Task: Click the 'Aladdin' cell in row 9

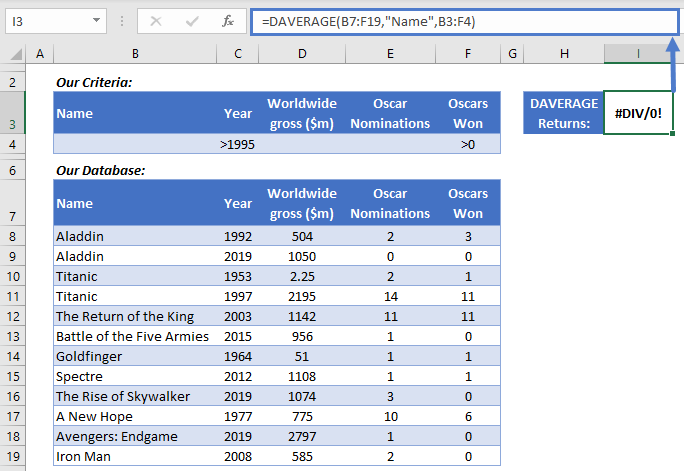Action: pos(135,256)
